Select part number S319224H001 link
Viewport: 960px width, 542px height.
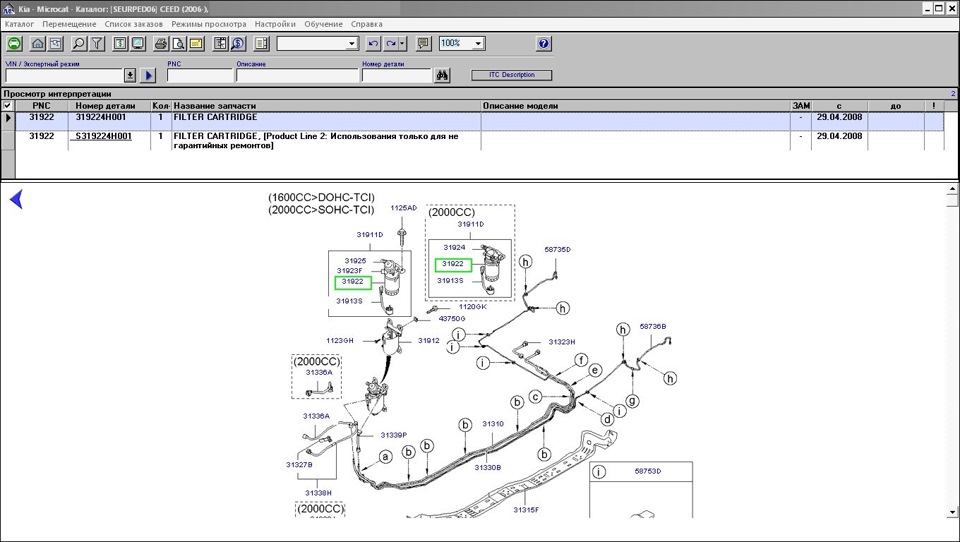(103, 136)
